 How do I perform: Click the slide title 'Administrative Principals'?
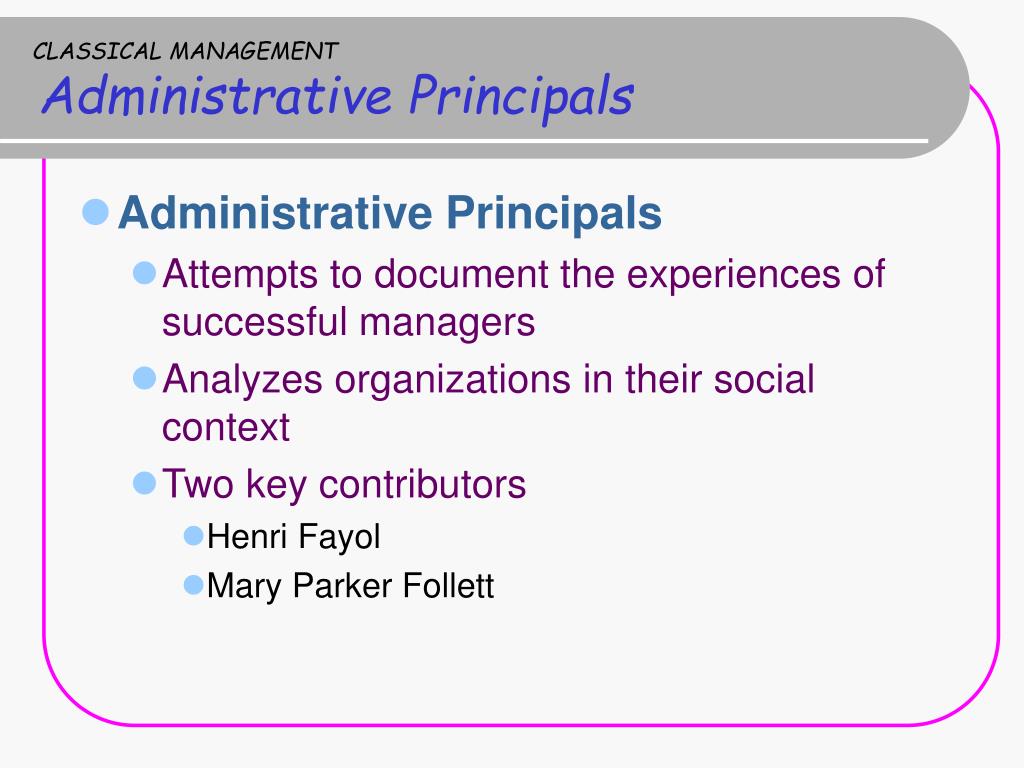[338, 95]
